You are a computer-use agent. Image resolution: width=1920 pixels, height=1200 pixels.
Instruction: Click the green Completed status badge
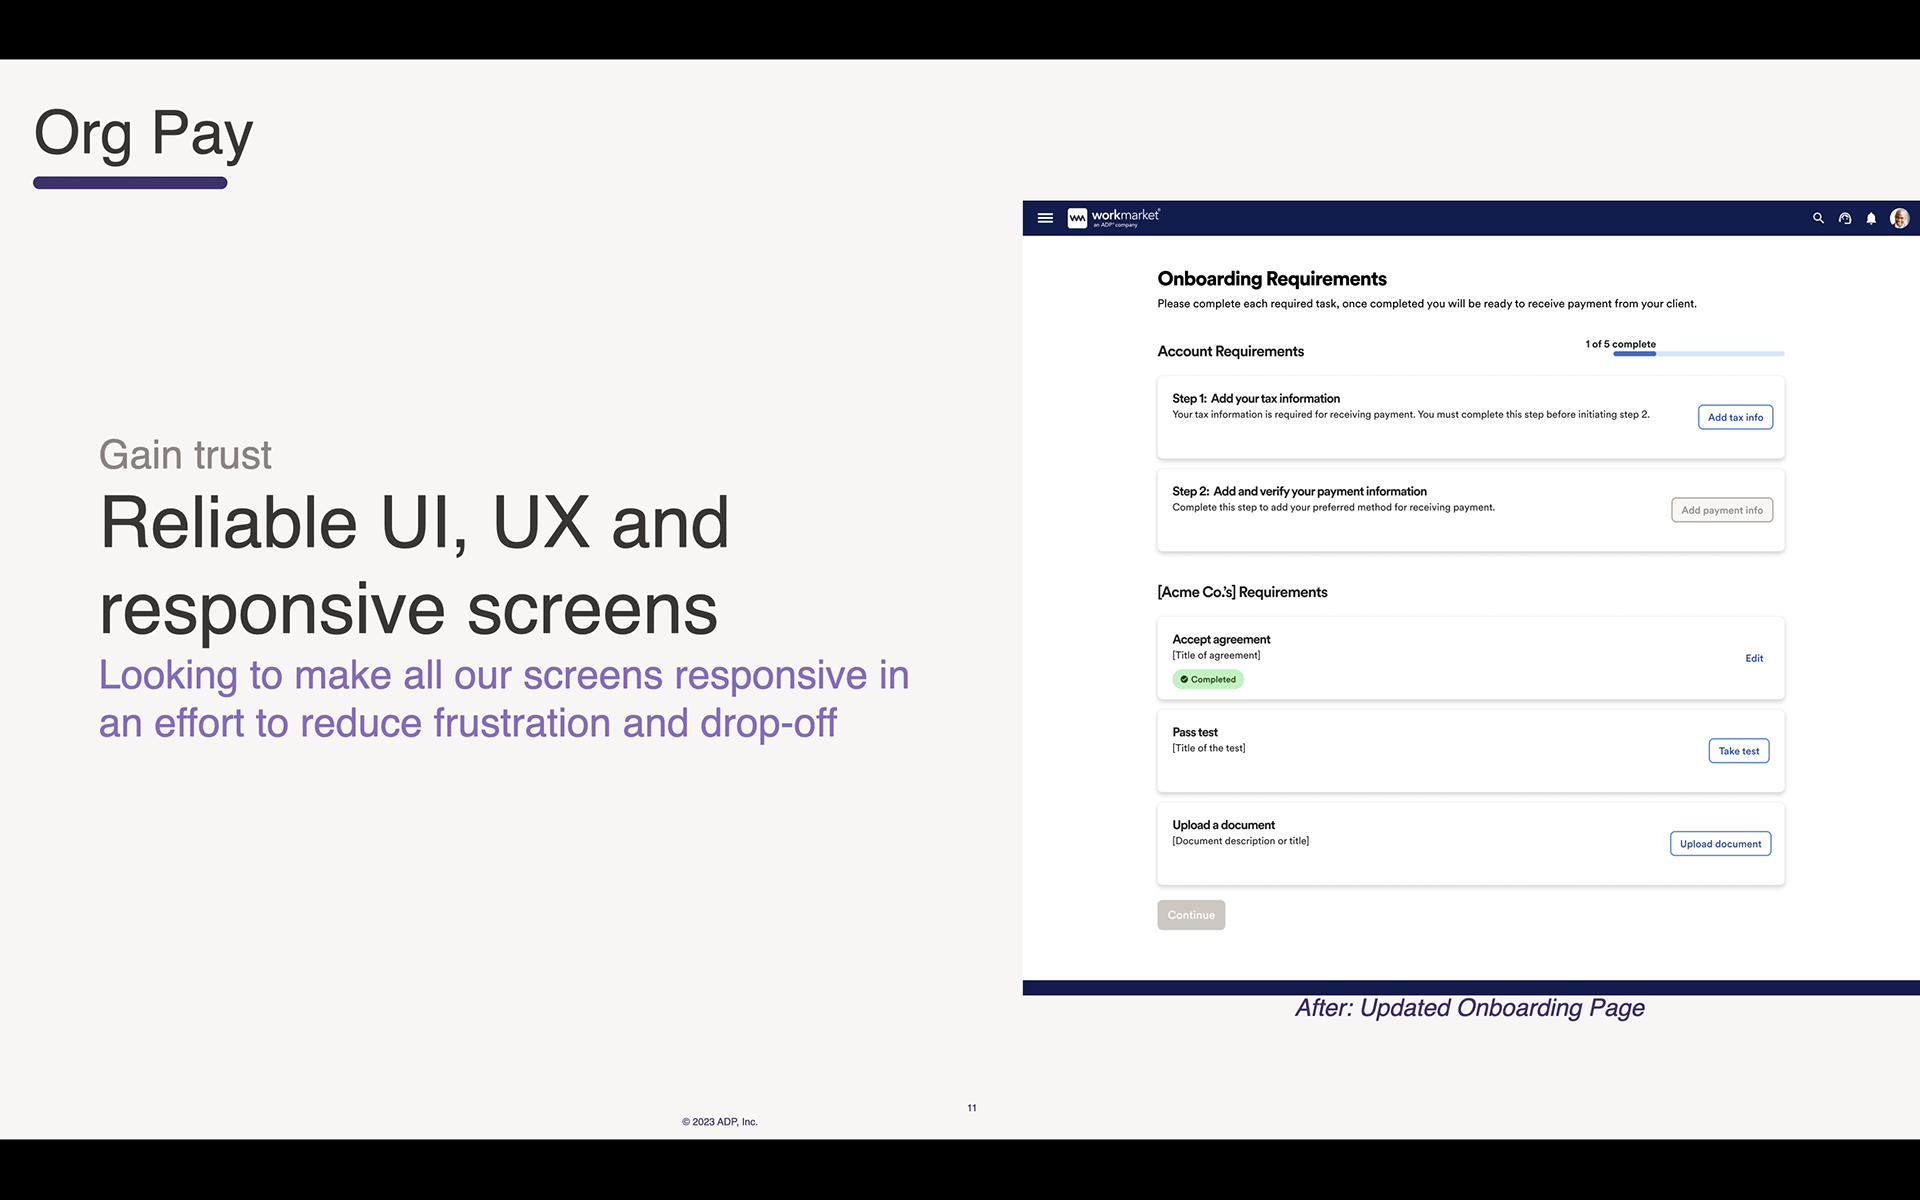(1208, 679)
